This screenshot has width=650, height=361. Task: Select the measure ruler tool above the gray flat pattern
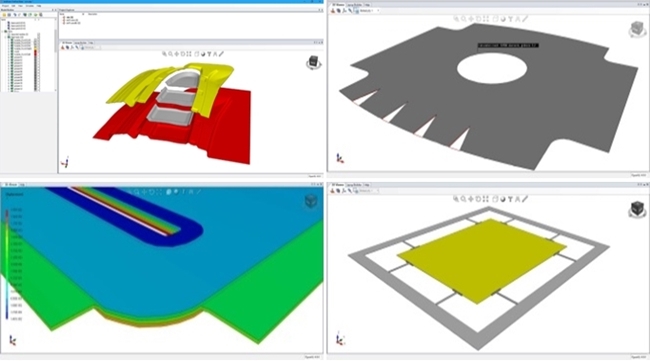pos(525,19)
